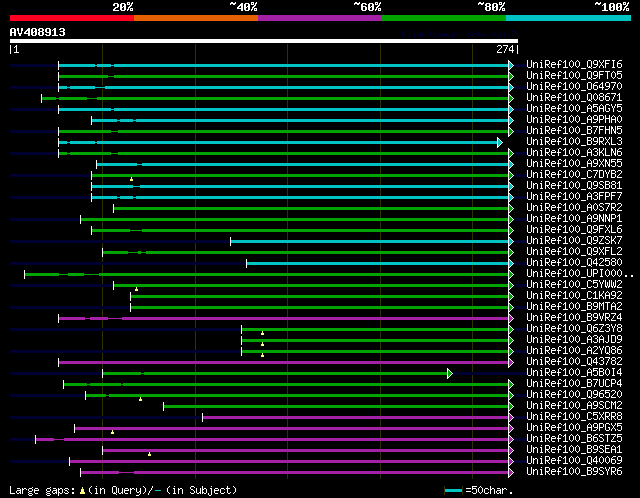Screen dimensions: 640x498
Task: Click the UniRef100_C1KA92 label
Action: [574, 296]
